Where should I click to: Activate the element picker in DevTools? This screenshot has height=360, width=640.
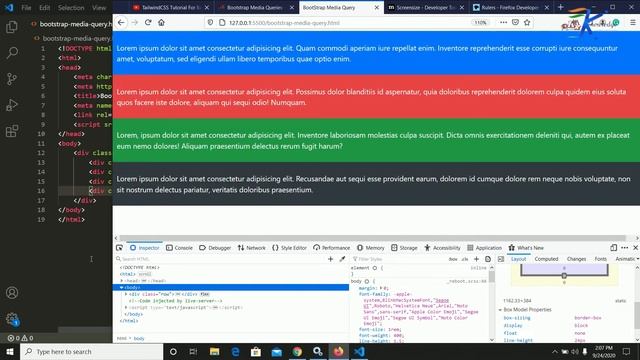point(119,248)
